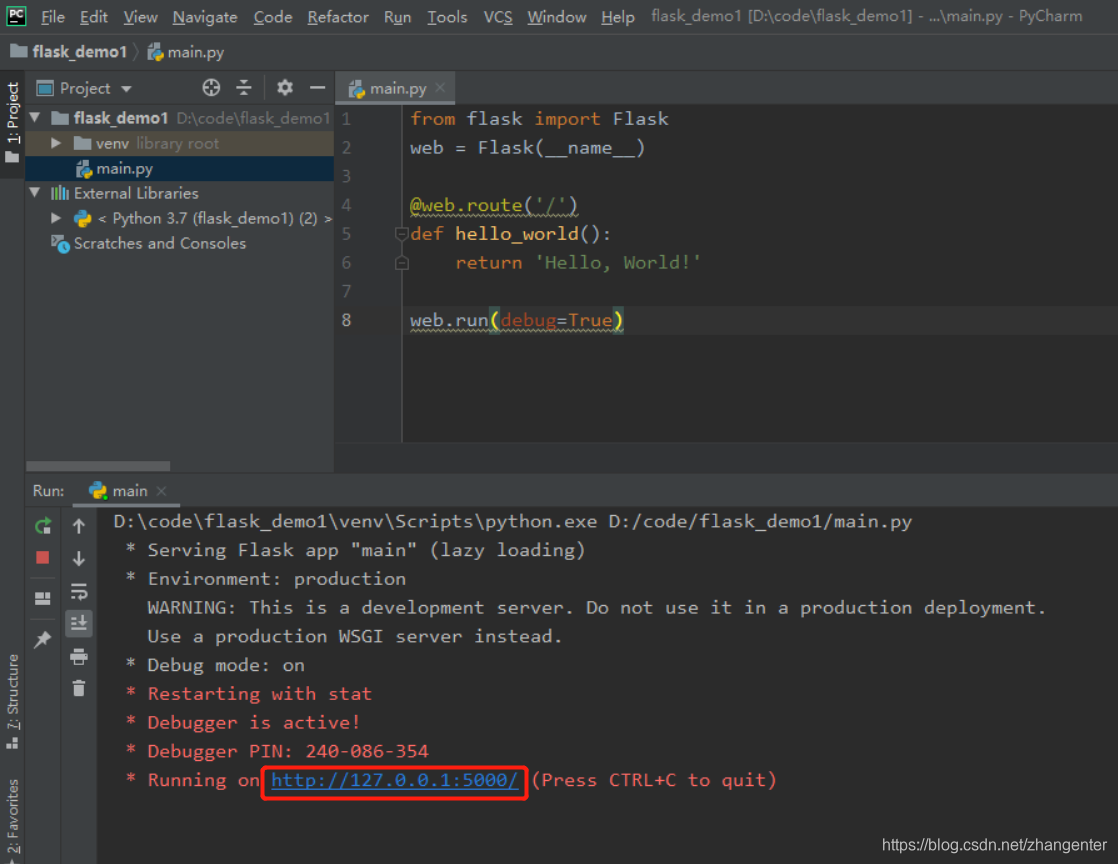1118x864 pixels.
Task: Hide the Project tool window with minus icon
Action: [317, 88]
